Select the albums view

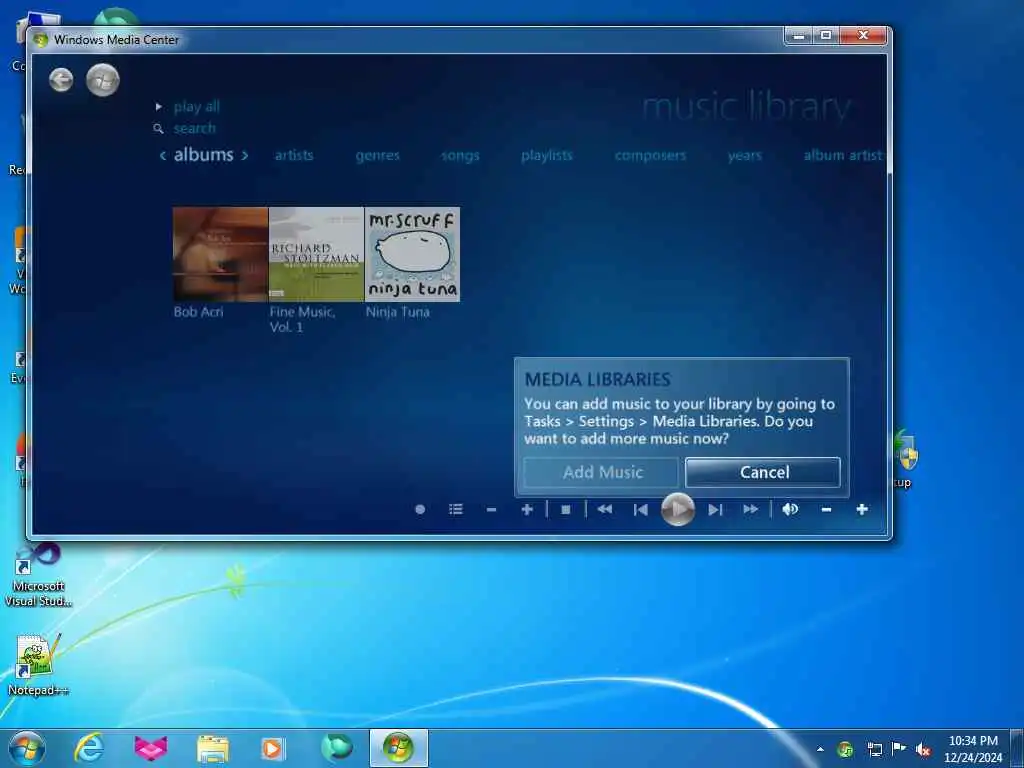pyautogui.click(x=203, y=155)
